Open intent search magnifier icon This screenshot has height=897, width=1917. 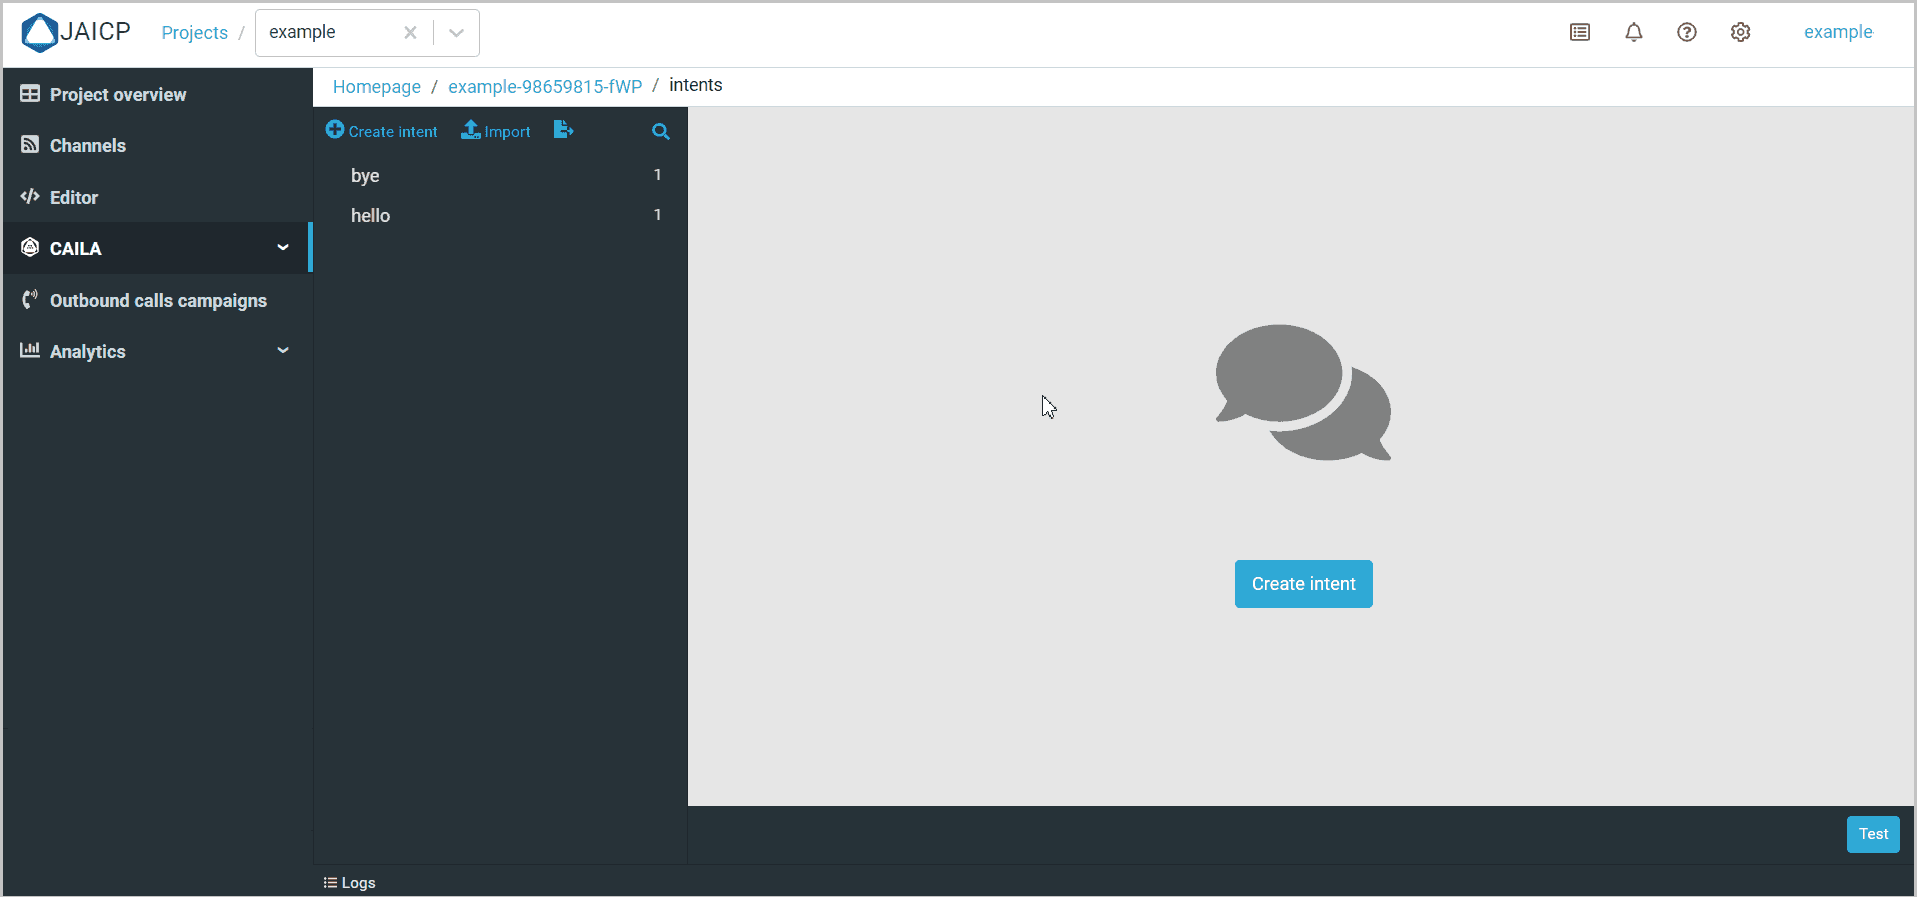coord(660,131)
